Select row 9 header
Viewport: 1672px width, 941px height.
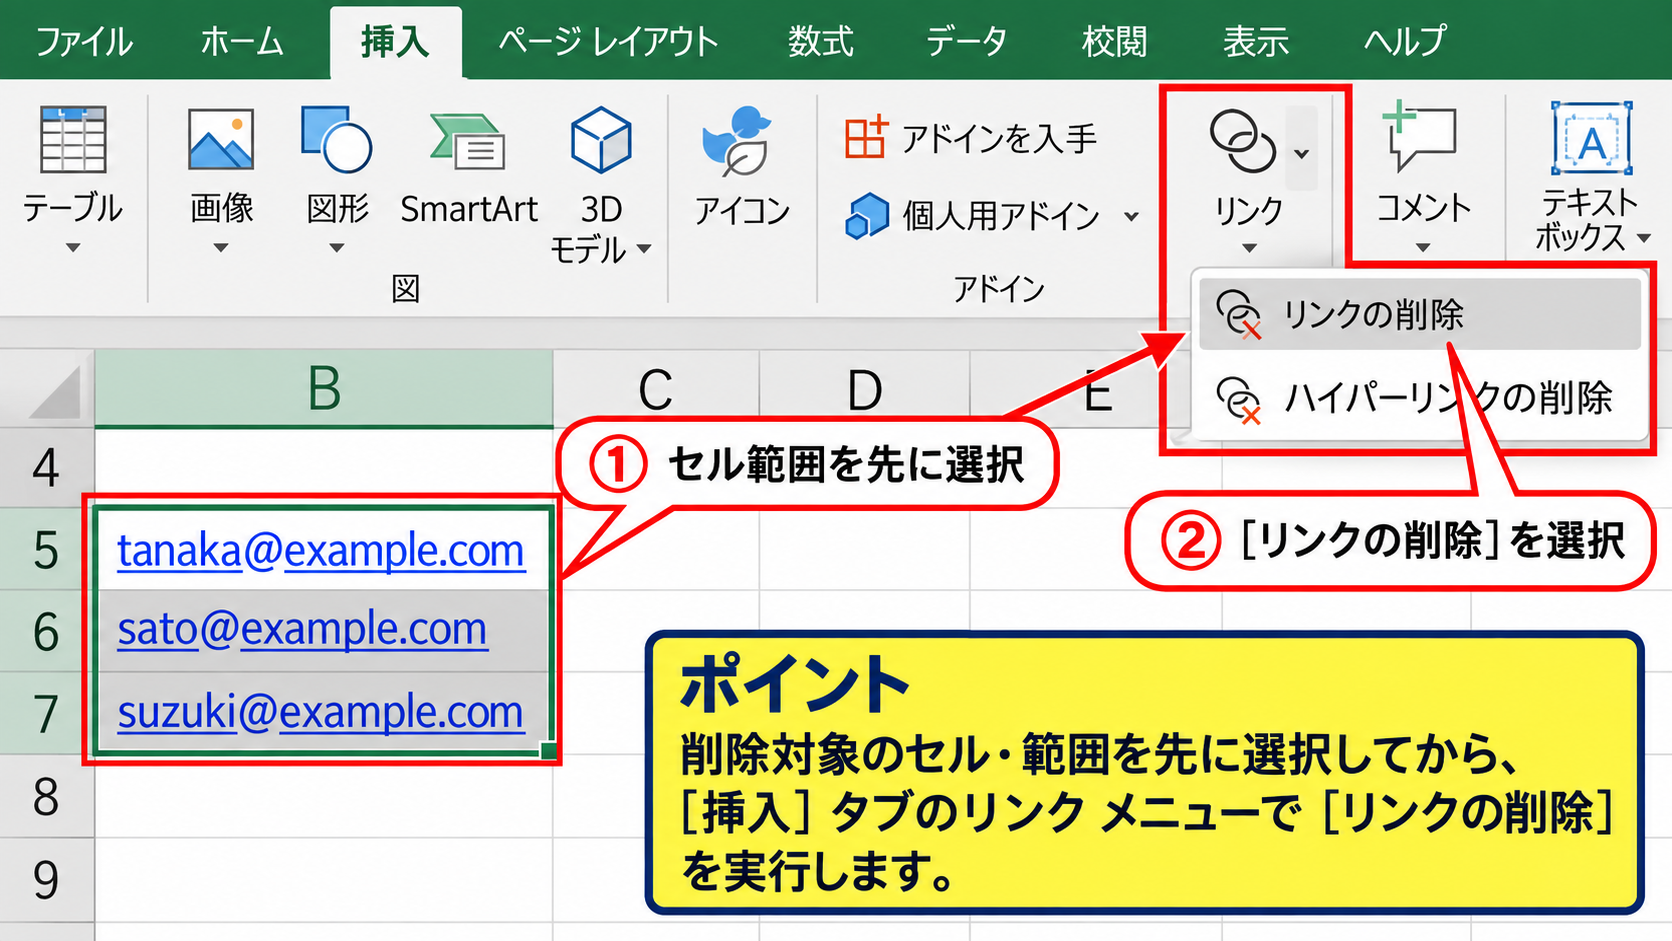pyautogui.click(x=46, y=880)
